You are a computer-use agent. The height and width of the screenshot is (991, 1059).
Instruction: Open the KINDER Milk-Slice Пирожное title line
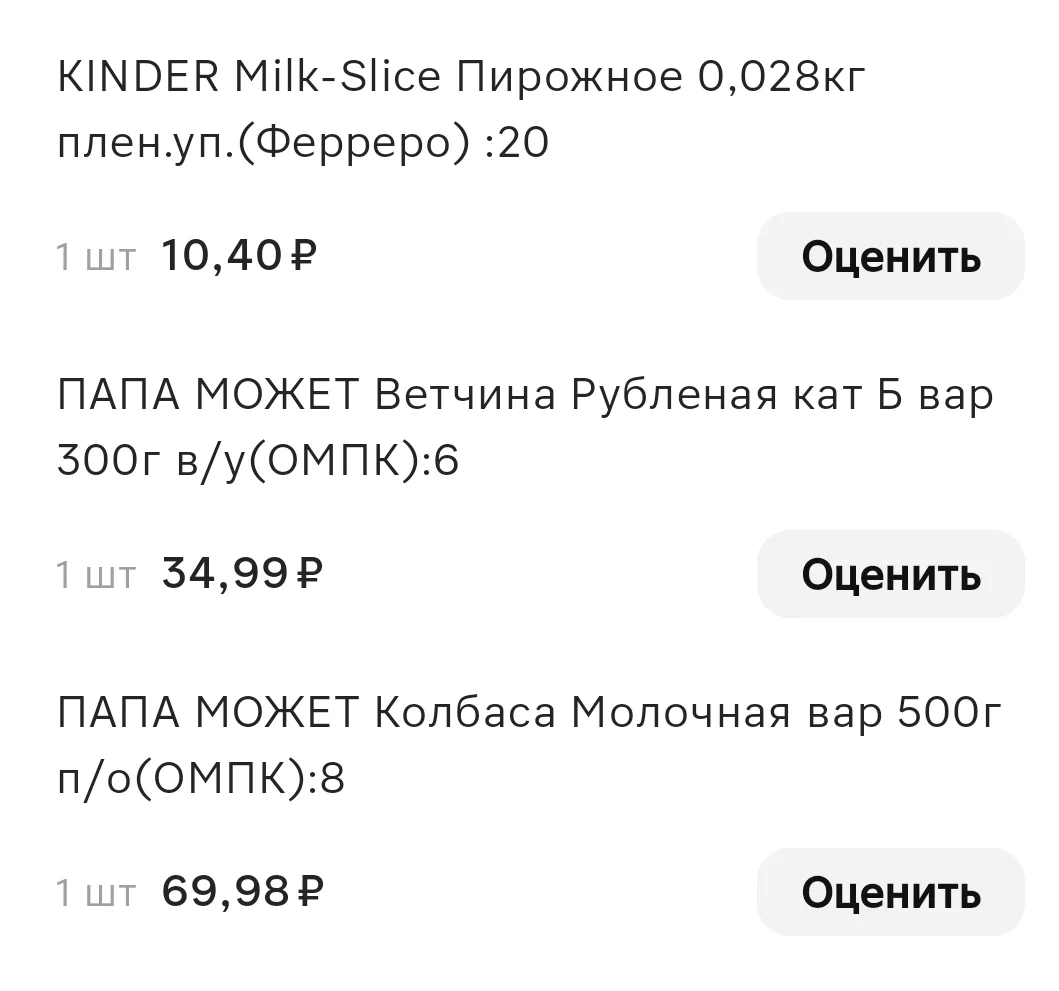pos(461,76)
